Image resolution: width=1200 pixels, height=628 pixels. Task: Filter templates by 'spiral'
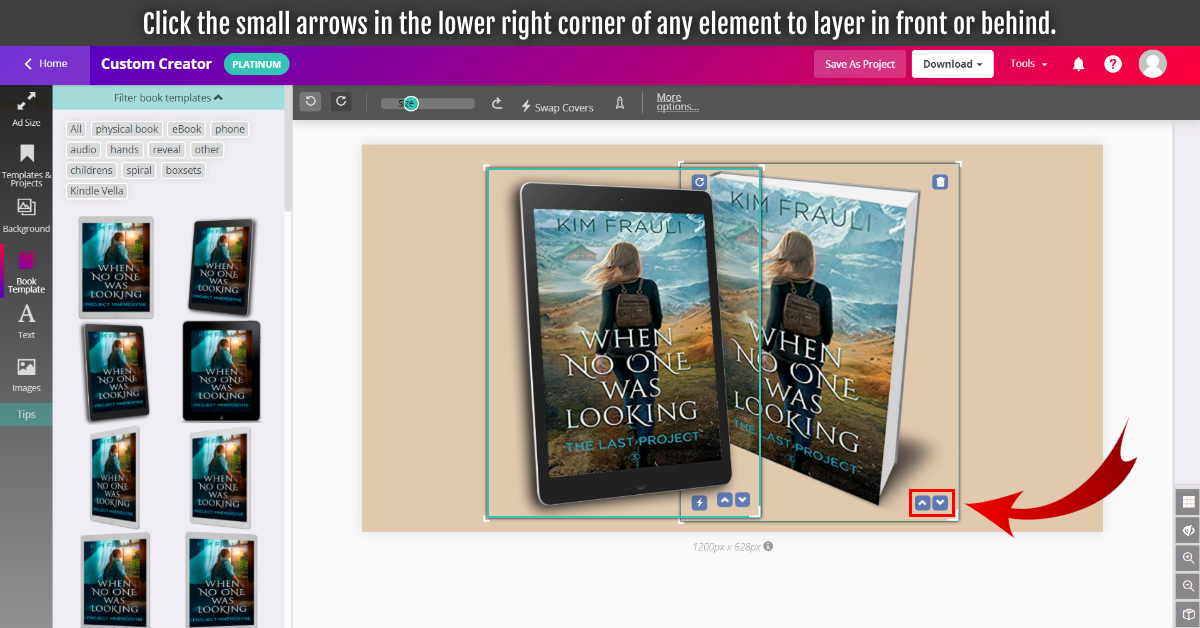click(x=139, y=170)
